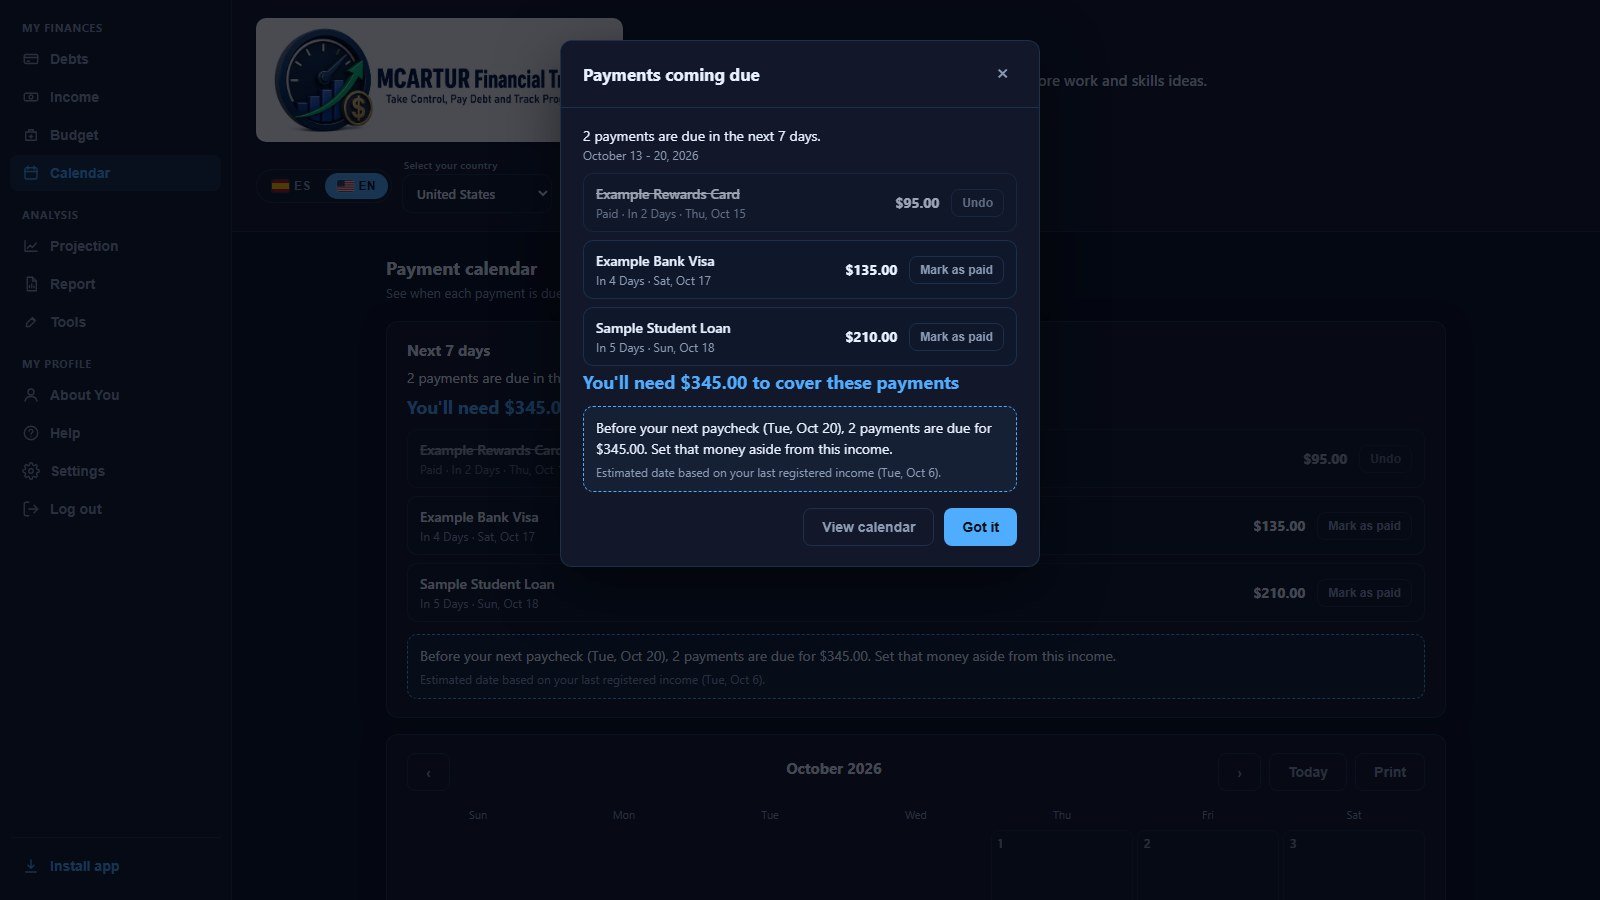Click the Budget icon in sidebar
The image size is (1600, 900).
tap(31, 135)
